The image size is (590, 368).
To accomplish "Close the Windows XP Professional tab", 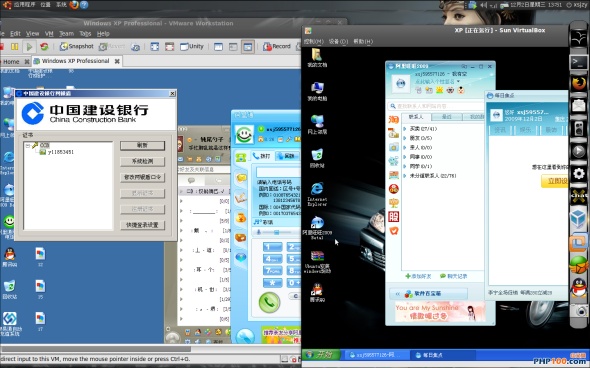I will point(117,61).
